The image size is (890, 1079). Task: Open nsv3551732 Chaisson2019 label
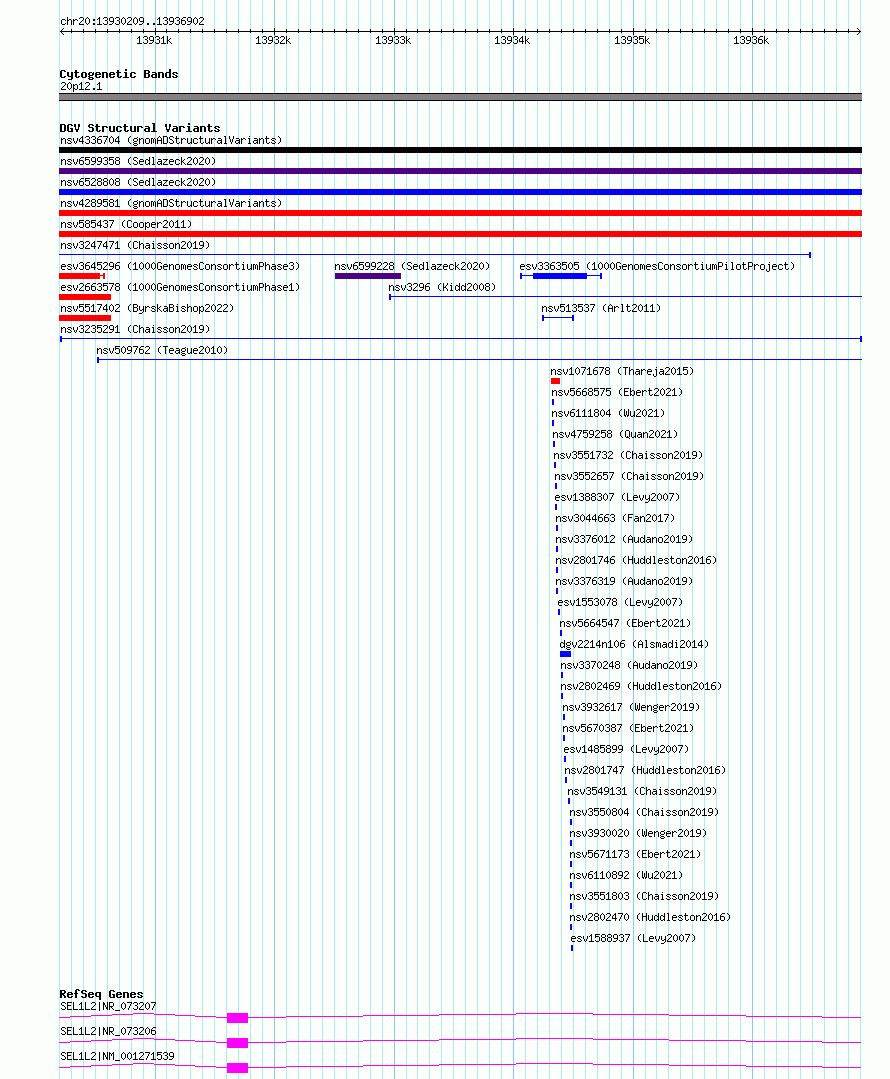point(628,455)
